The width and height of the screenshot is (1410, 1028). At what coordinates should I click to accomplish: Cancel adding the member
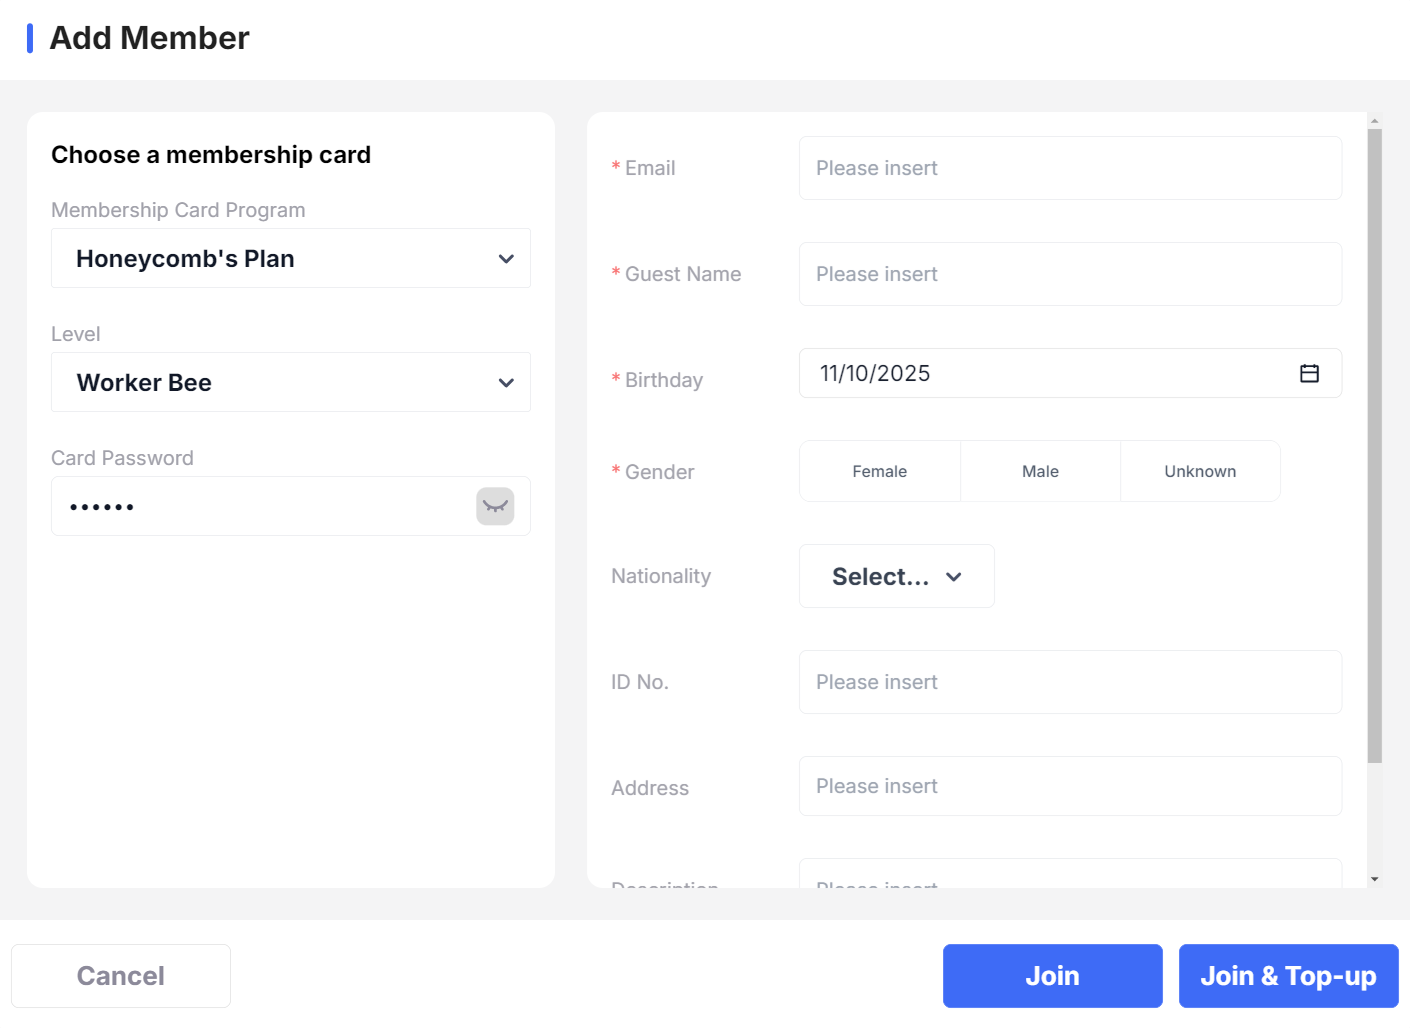(121, 976)
